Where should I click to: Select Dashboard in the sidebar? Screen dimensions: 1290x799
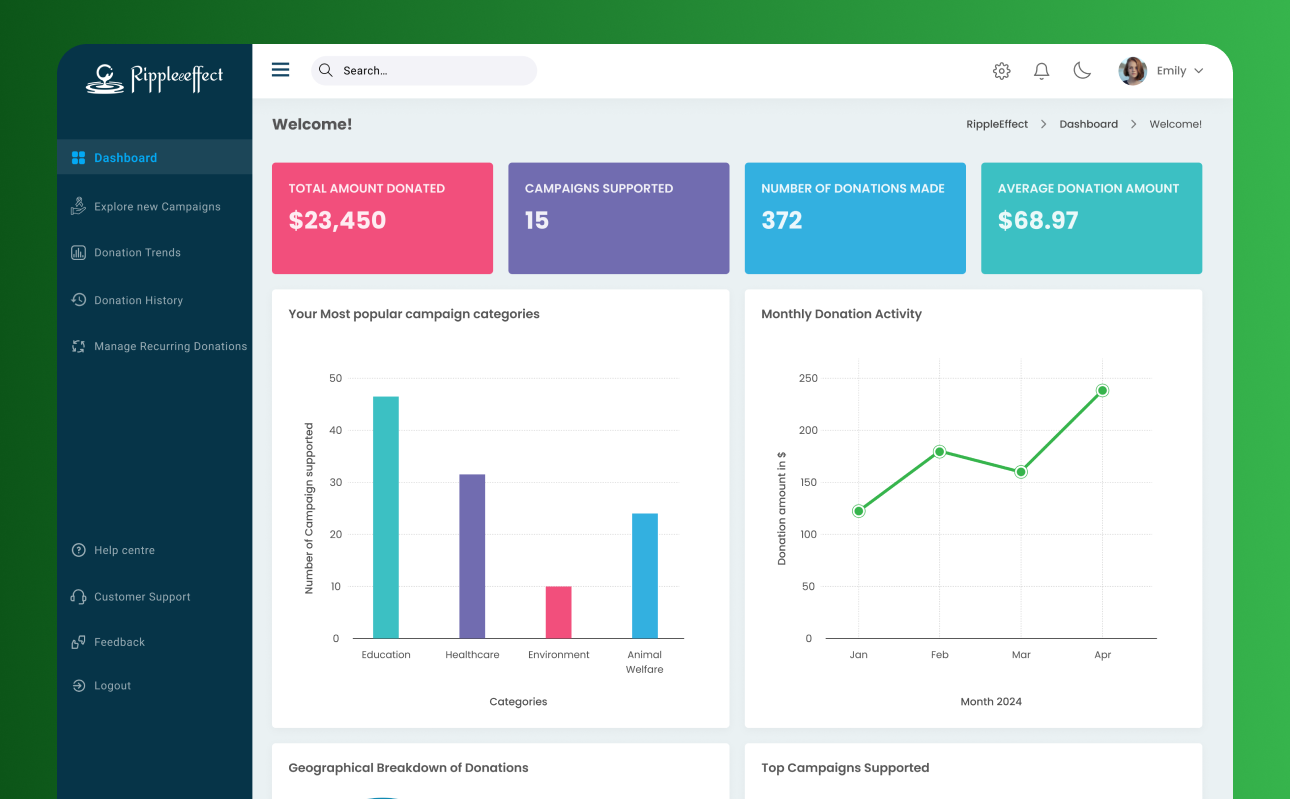coord(125,158)
